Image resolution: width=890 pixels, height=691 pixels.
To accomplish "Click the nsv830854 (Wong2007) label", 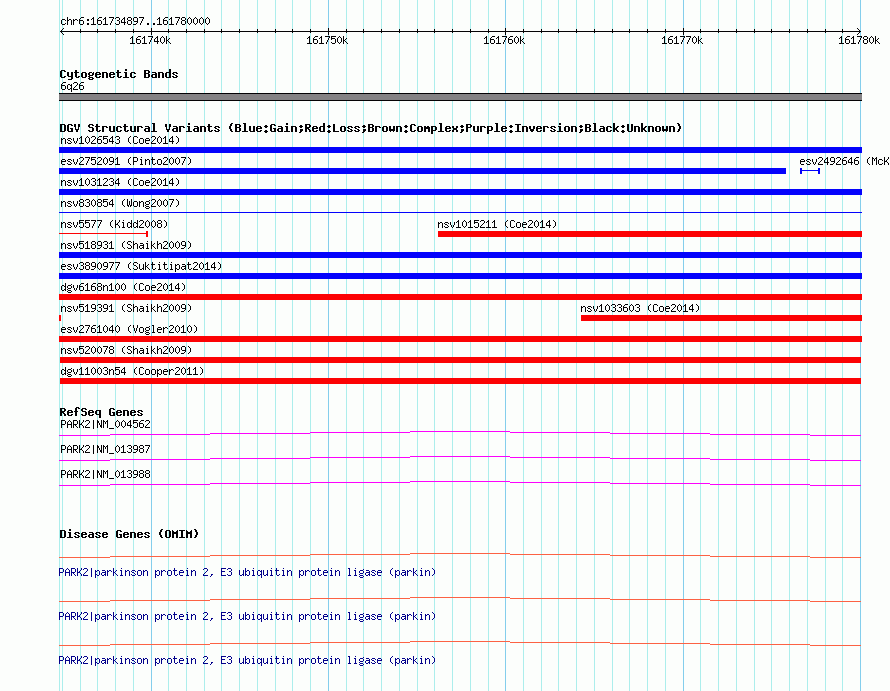I will tap(120, 203).
